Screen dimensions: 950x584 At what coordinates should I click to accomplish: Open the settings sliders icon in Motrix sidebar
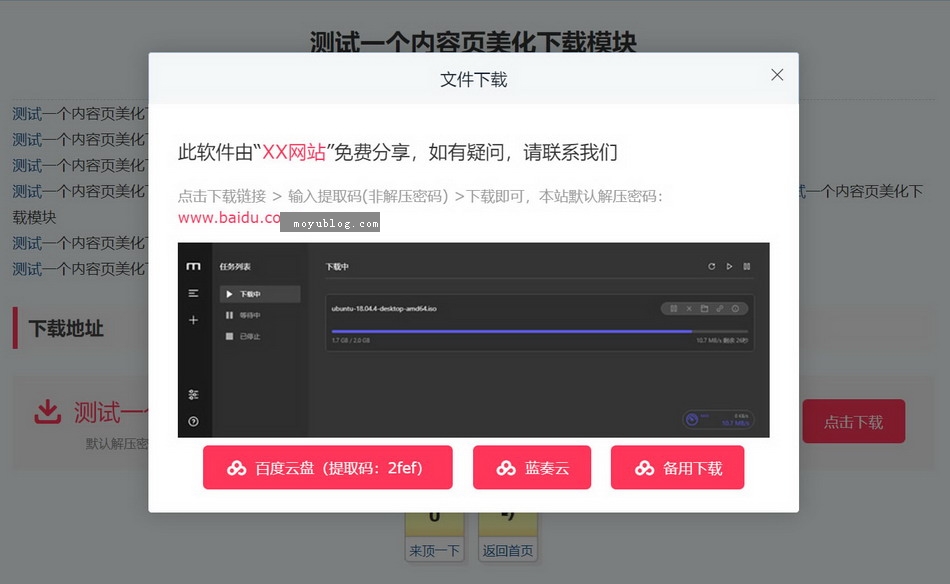(192, 393)
